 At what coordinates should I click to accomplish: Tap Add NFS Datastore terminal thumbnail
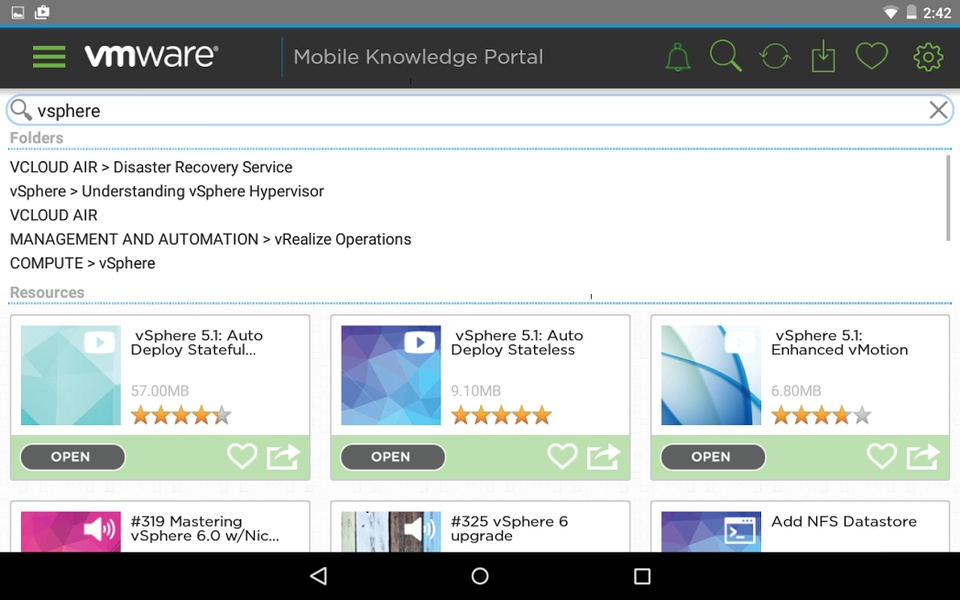[711, 531]
